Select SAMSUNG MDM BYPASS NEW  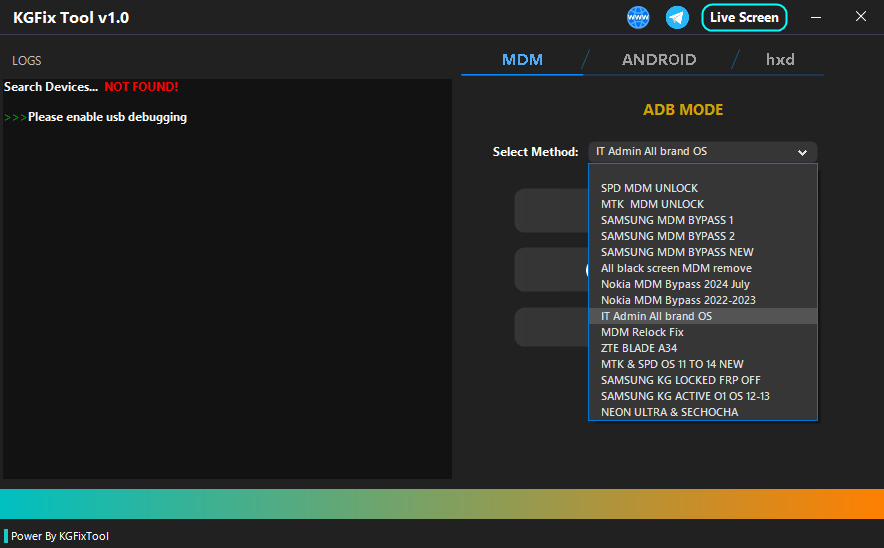click(x=677, y=252)
